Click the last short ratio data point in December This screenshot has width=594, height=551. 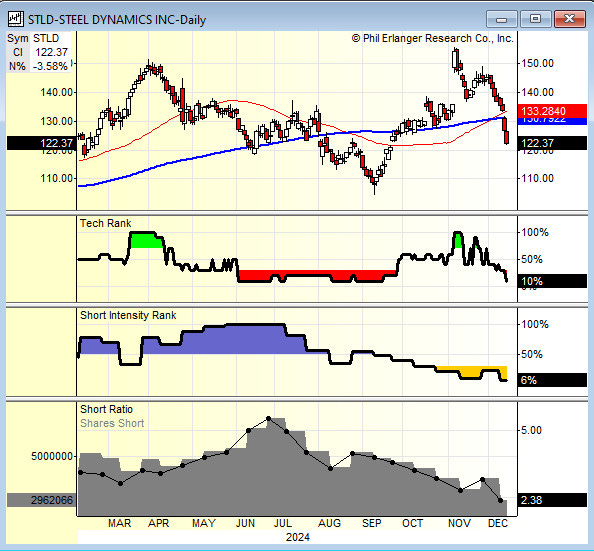point(500,501)
